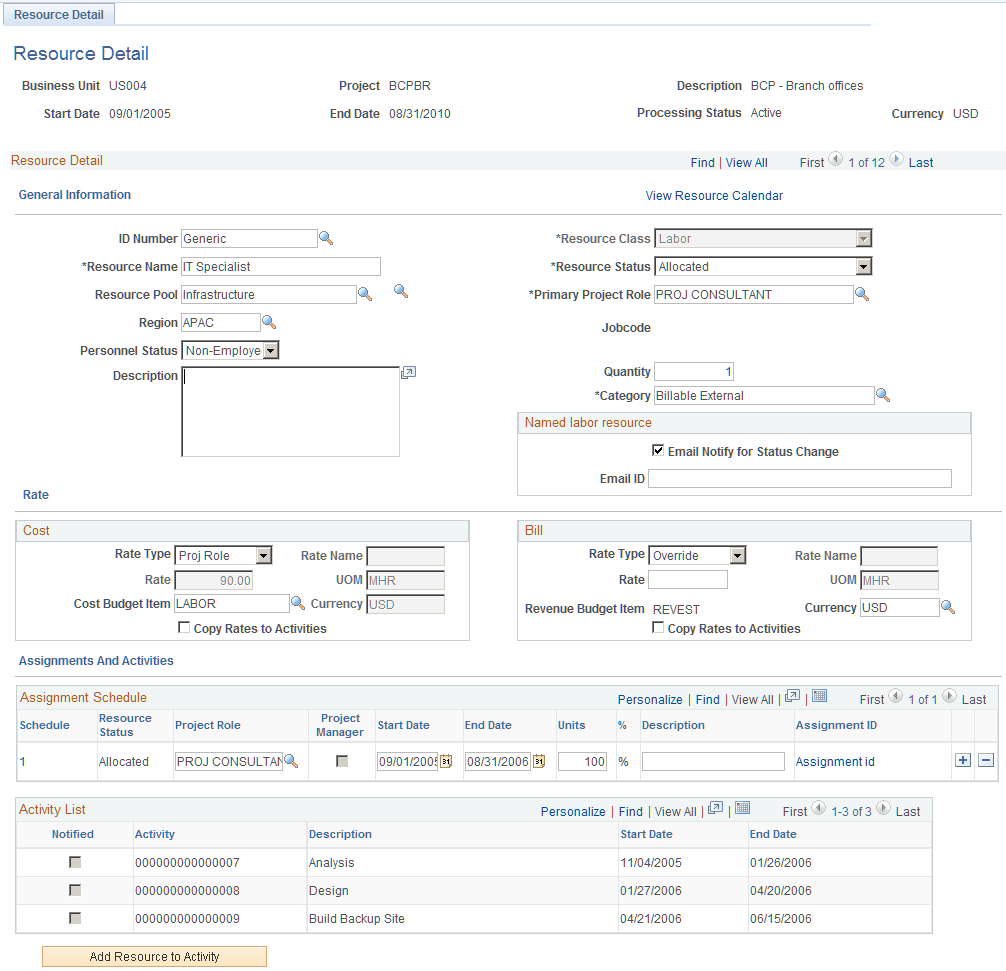1006x971 pixels.
Task: Open the Description field in modal window
Action: (x=408, y=372)
